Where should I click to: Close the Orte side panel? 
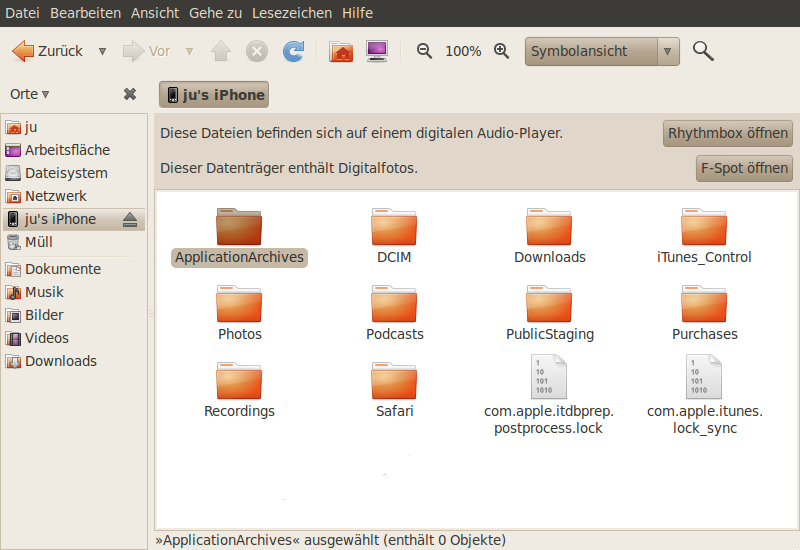pos(130,94)
